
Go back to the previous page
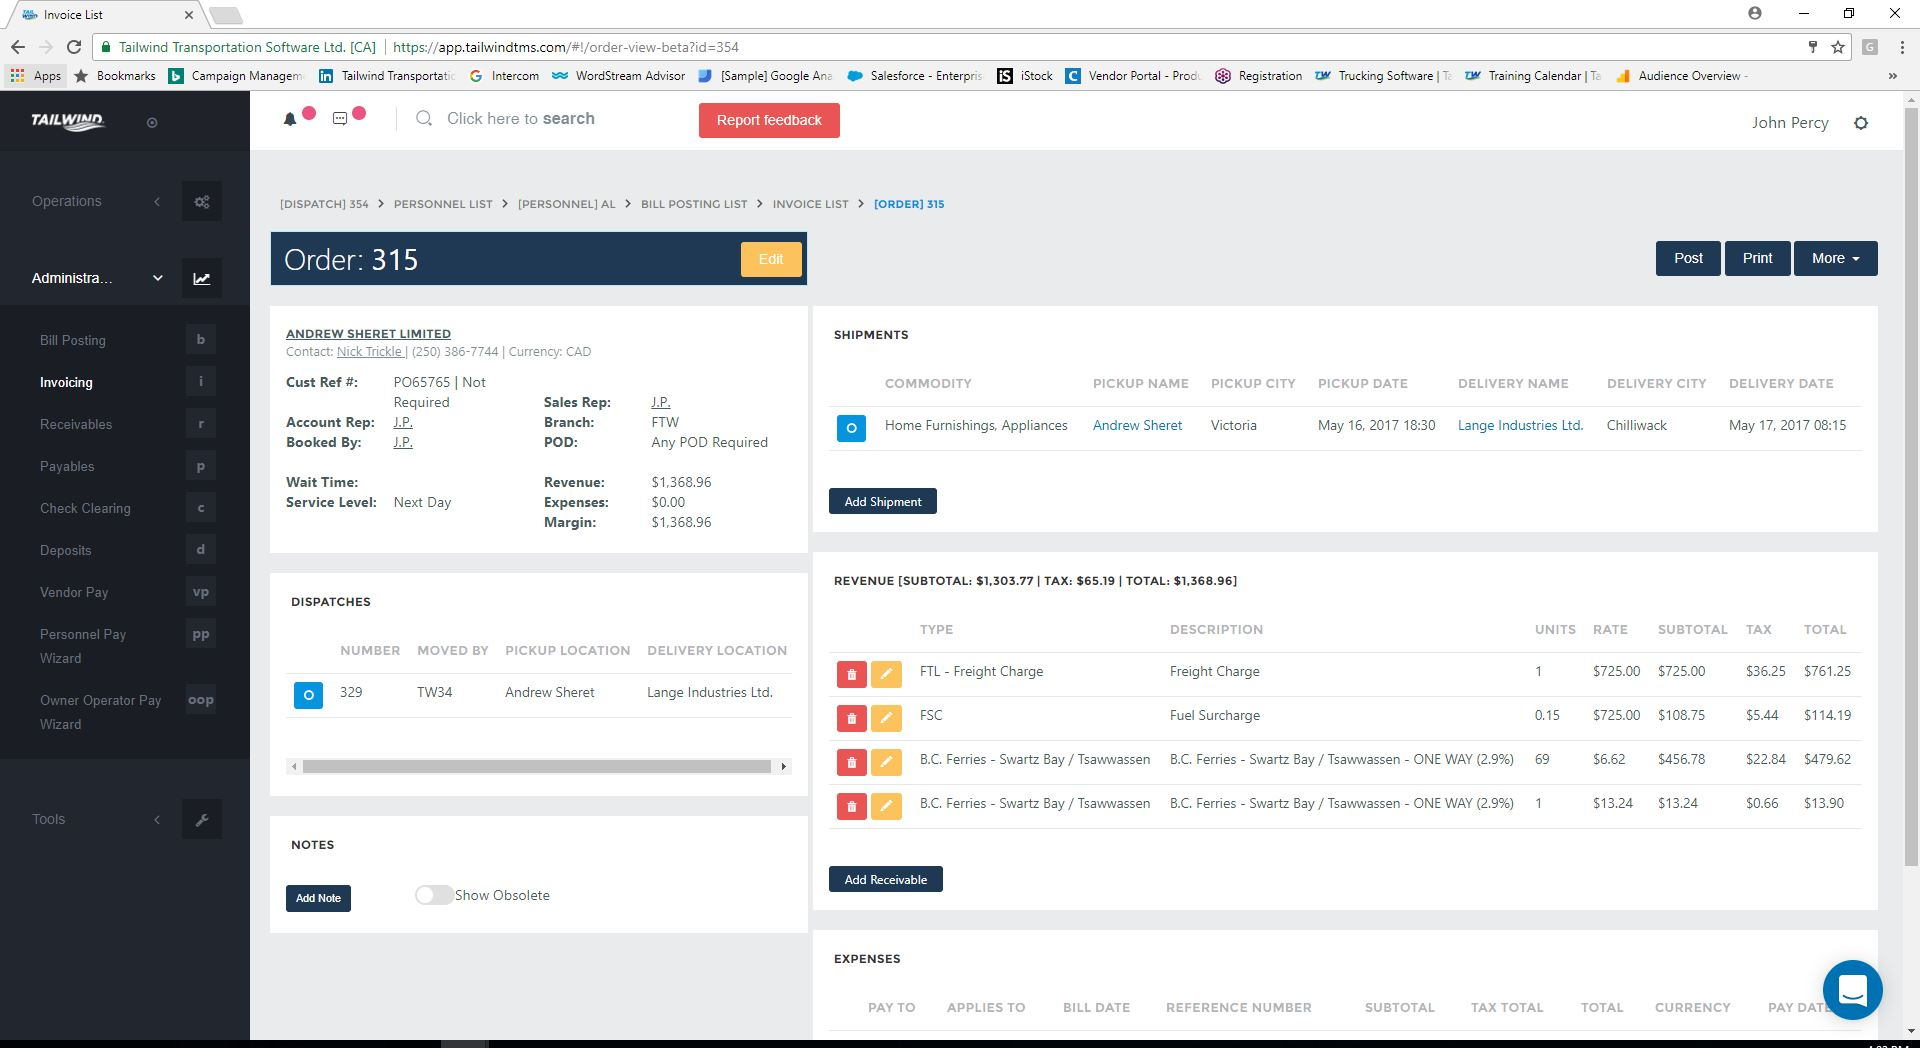[18, 47]
